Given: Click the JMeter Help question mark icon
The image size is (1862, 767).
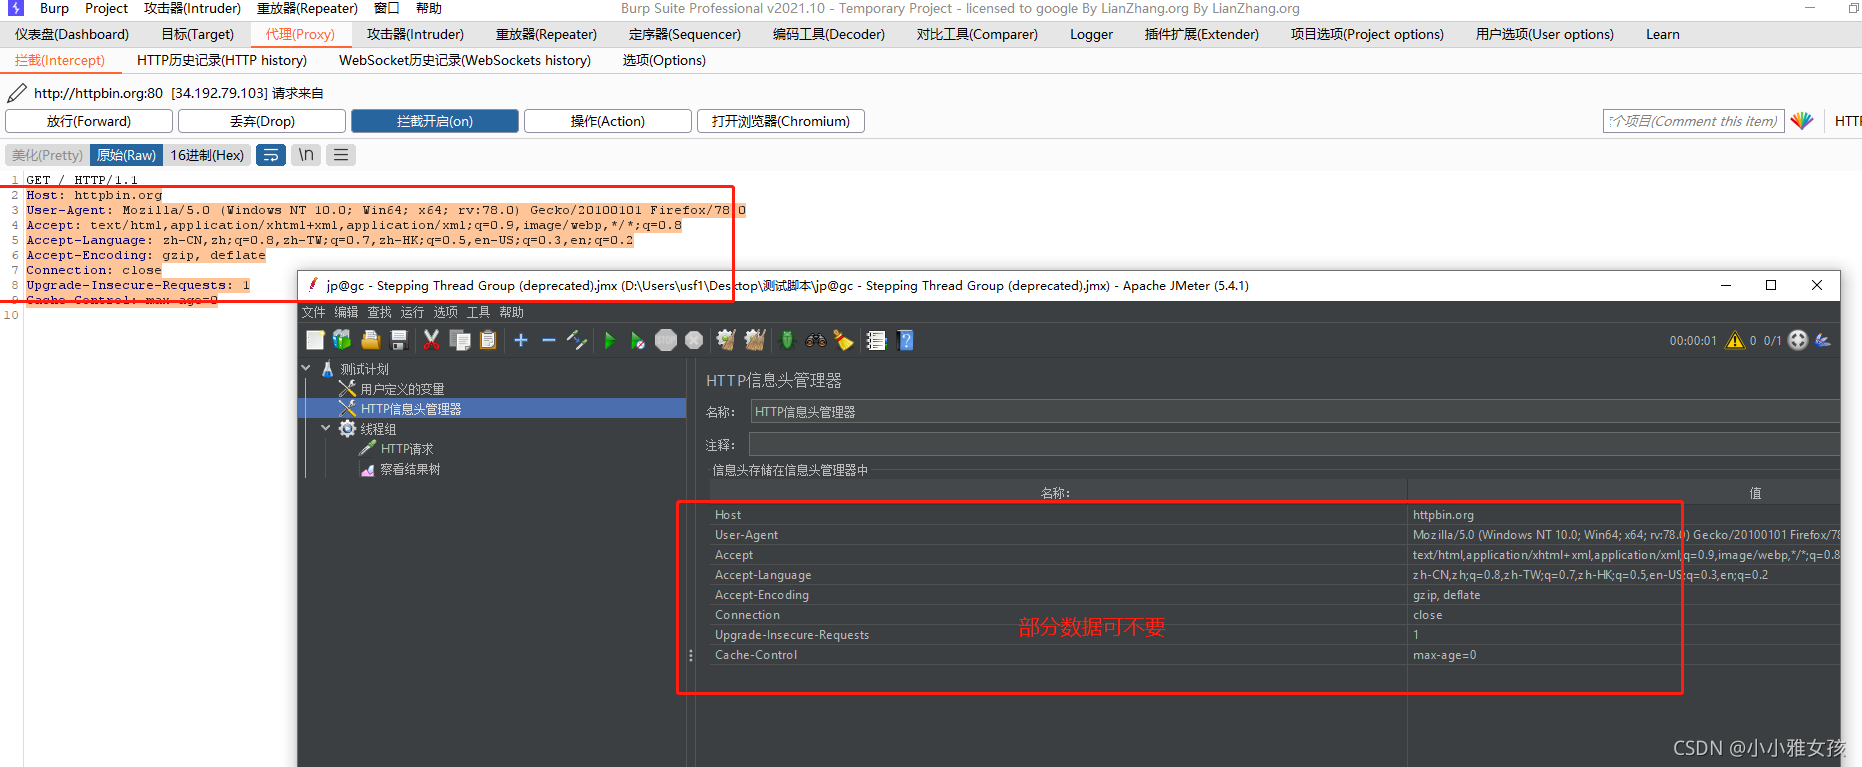Looking at the screenshot, I should (906, 340).
